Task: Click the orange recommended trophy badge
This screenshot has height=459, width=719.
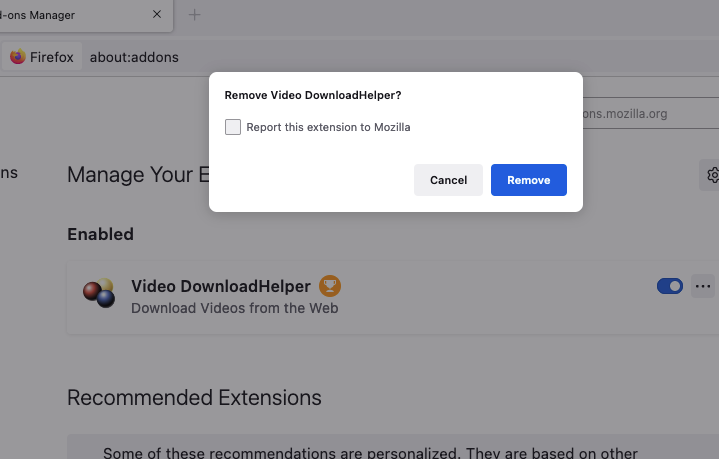Action: (x=330, y=286)
